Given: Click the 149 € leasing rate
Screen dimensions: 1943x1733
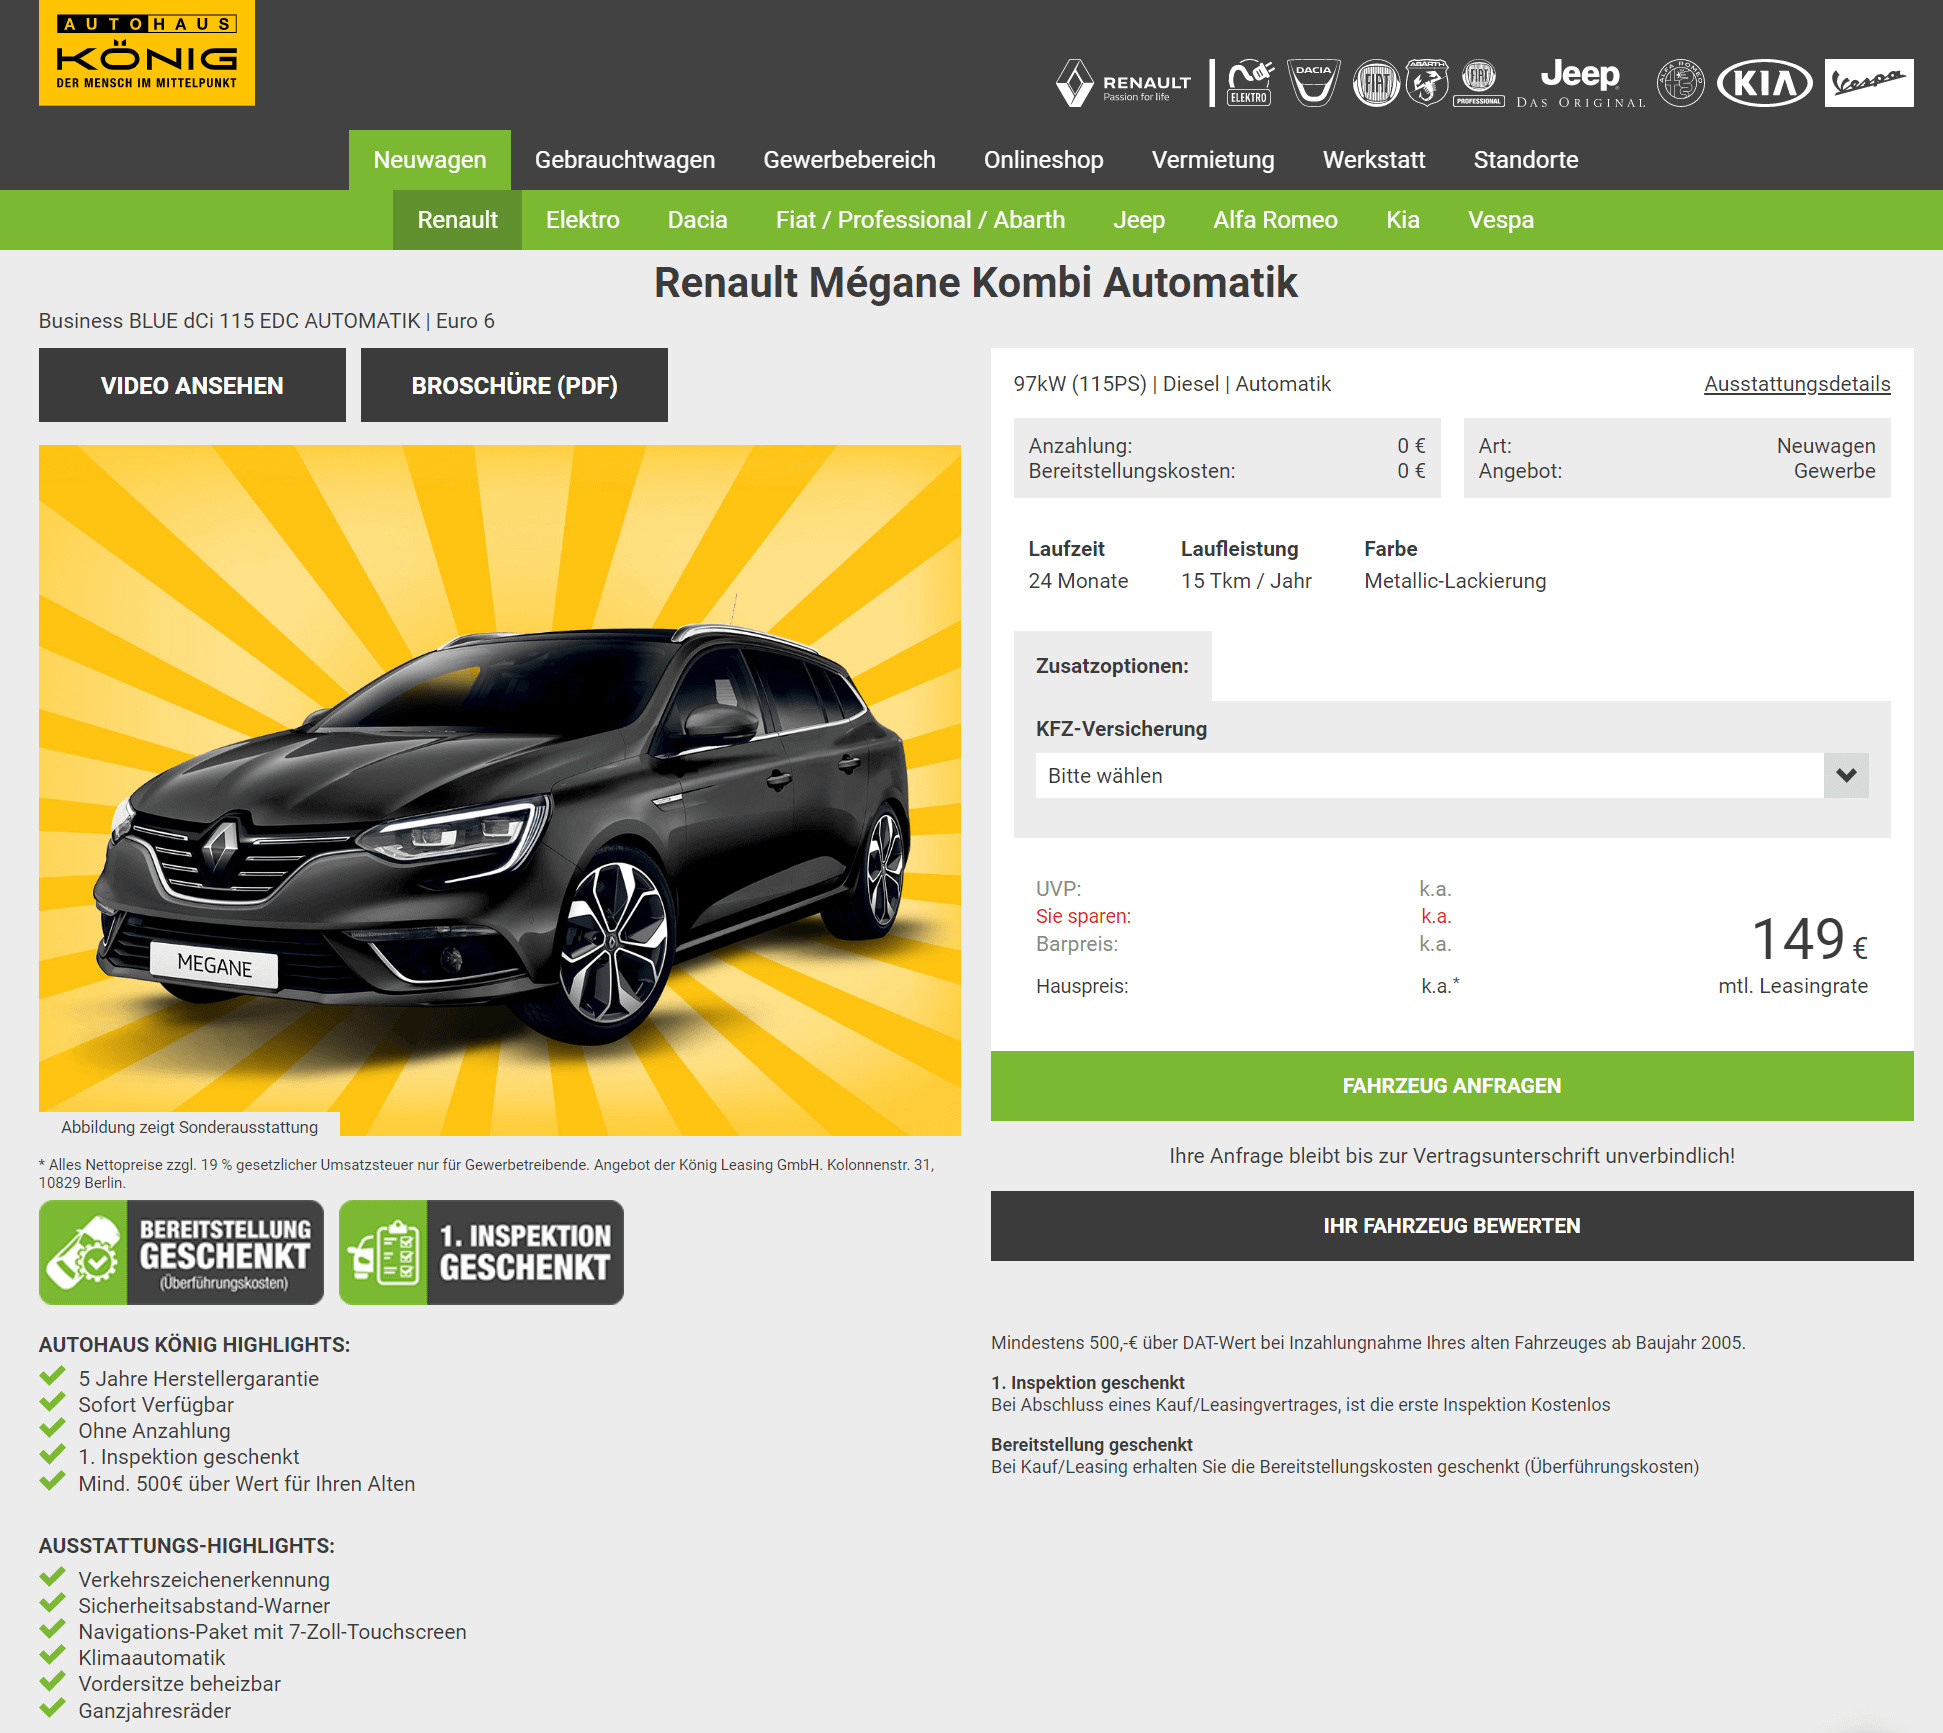Looking at the screenshot, I should 1809,940.
